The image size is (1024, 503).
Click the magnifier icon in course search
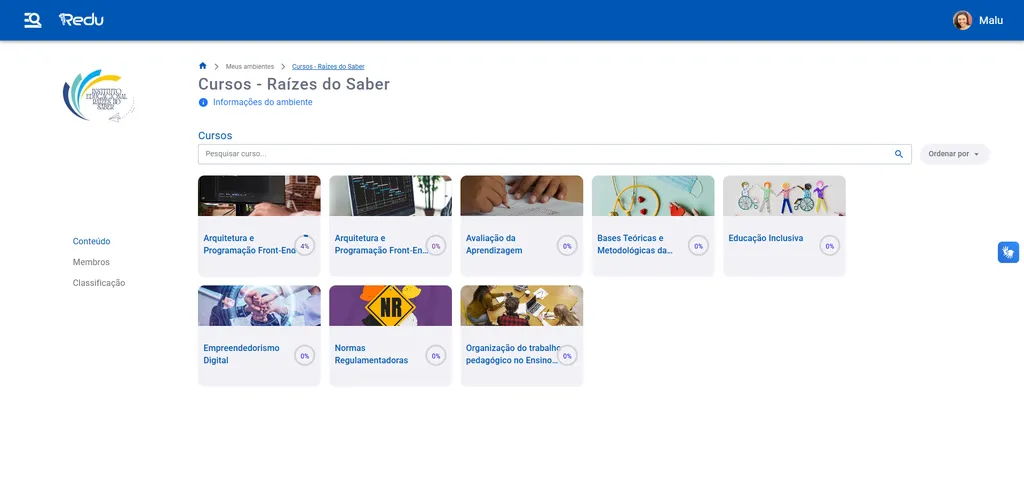[x=898, y=154]
